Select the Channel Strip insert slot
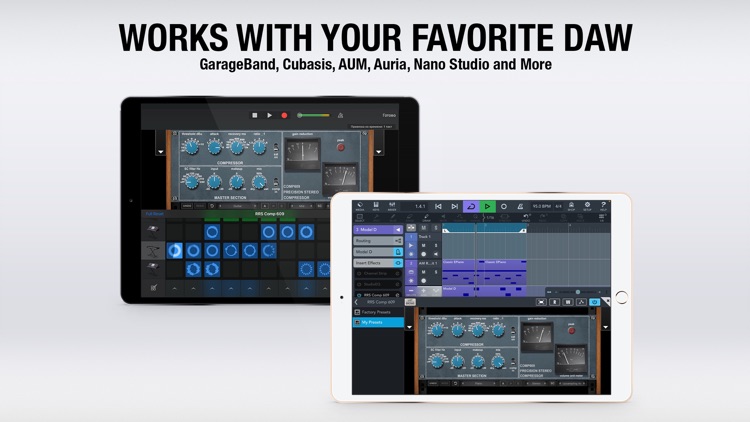Screen dimensions: 750x422 click(378, 273)
